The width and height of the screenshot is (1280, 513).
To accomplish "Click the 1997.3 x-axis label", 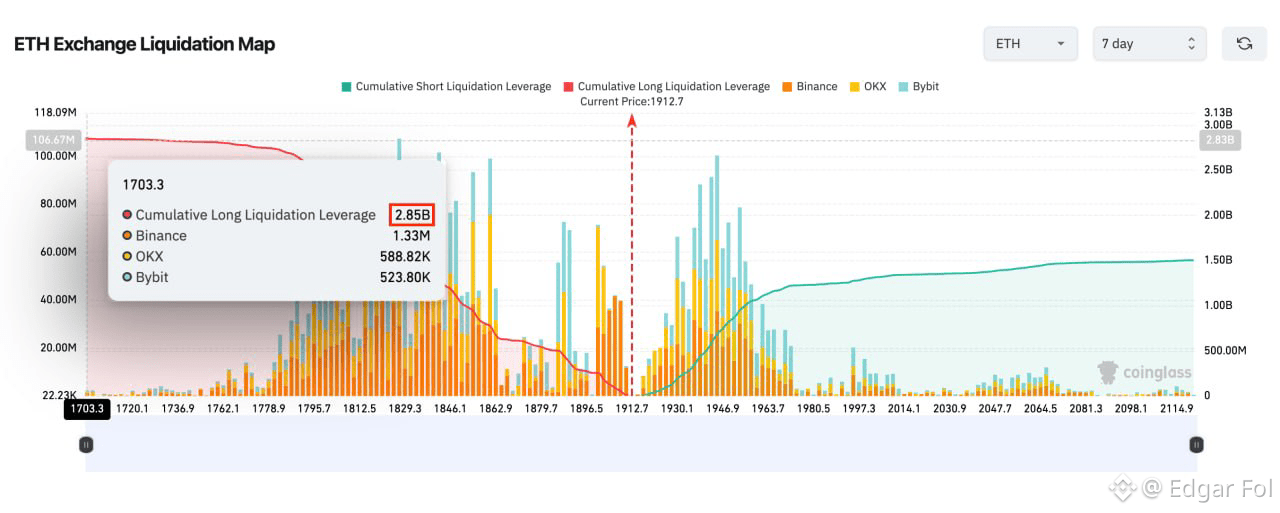I will tap(859, 409).
